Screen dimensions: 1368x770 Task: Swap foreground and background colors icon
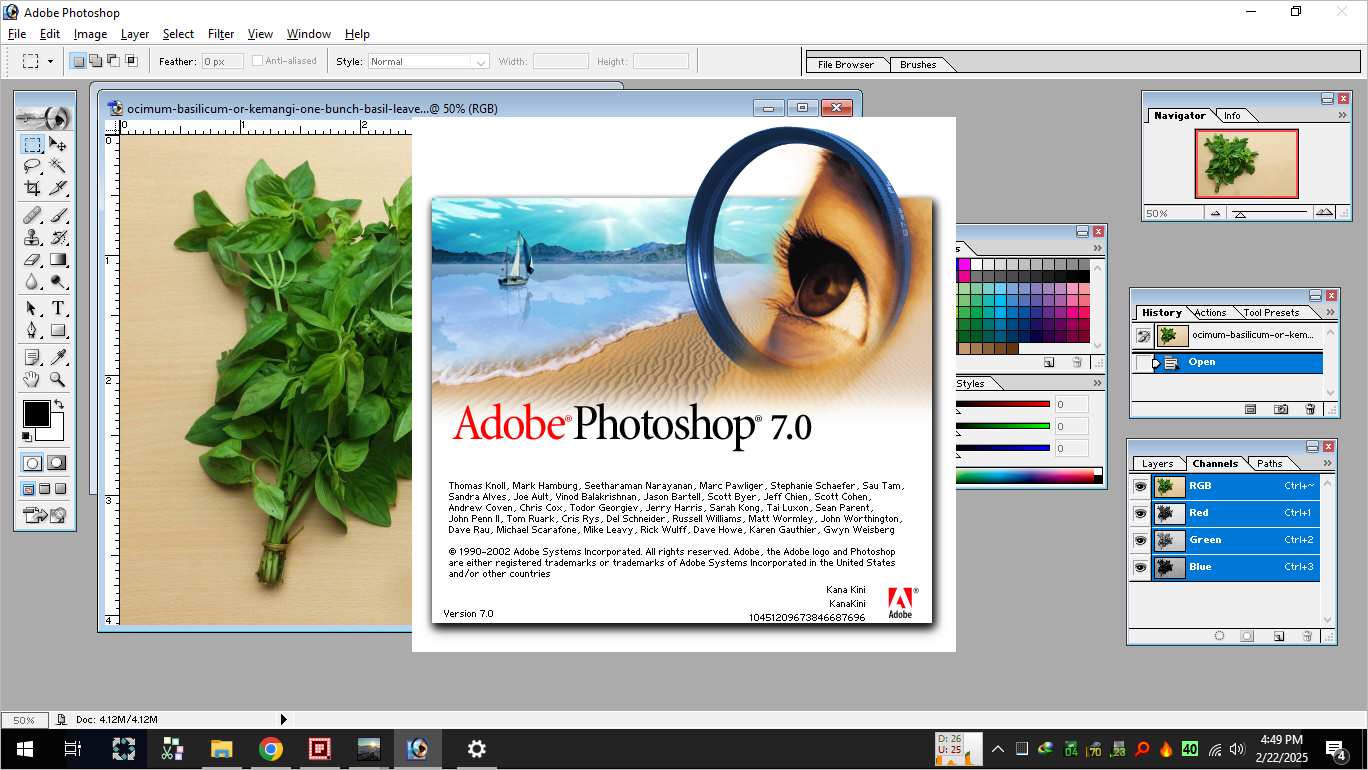pos(59,404)
